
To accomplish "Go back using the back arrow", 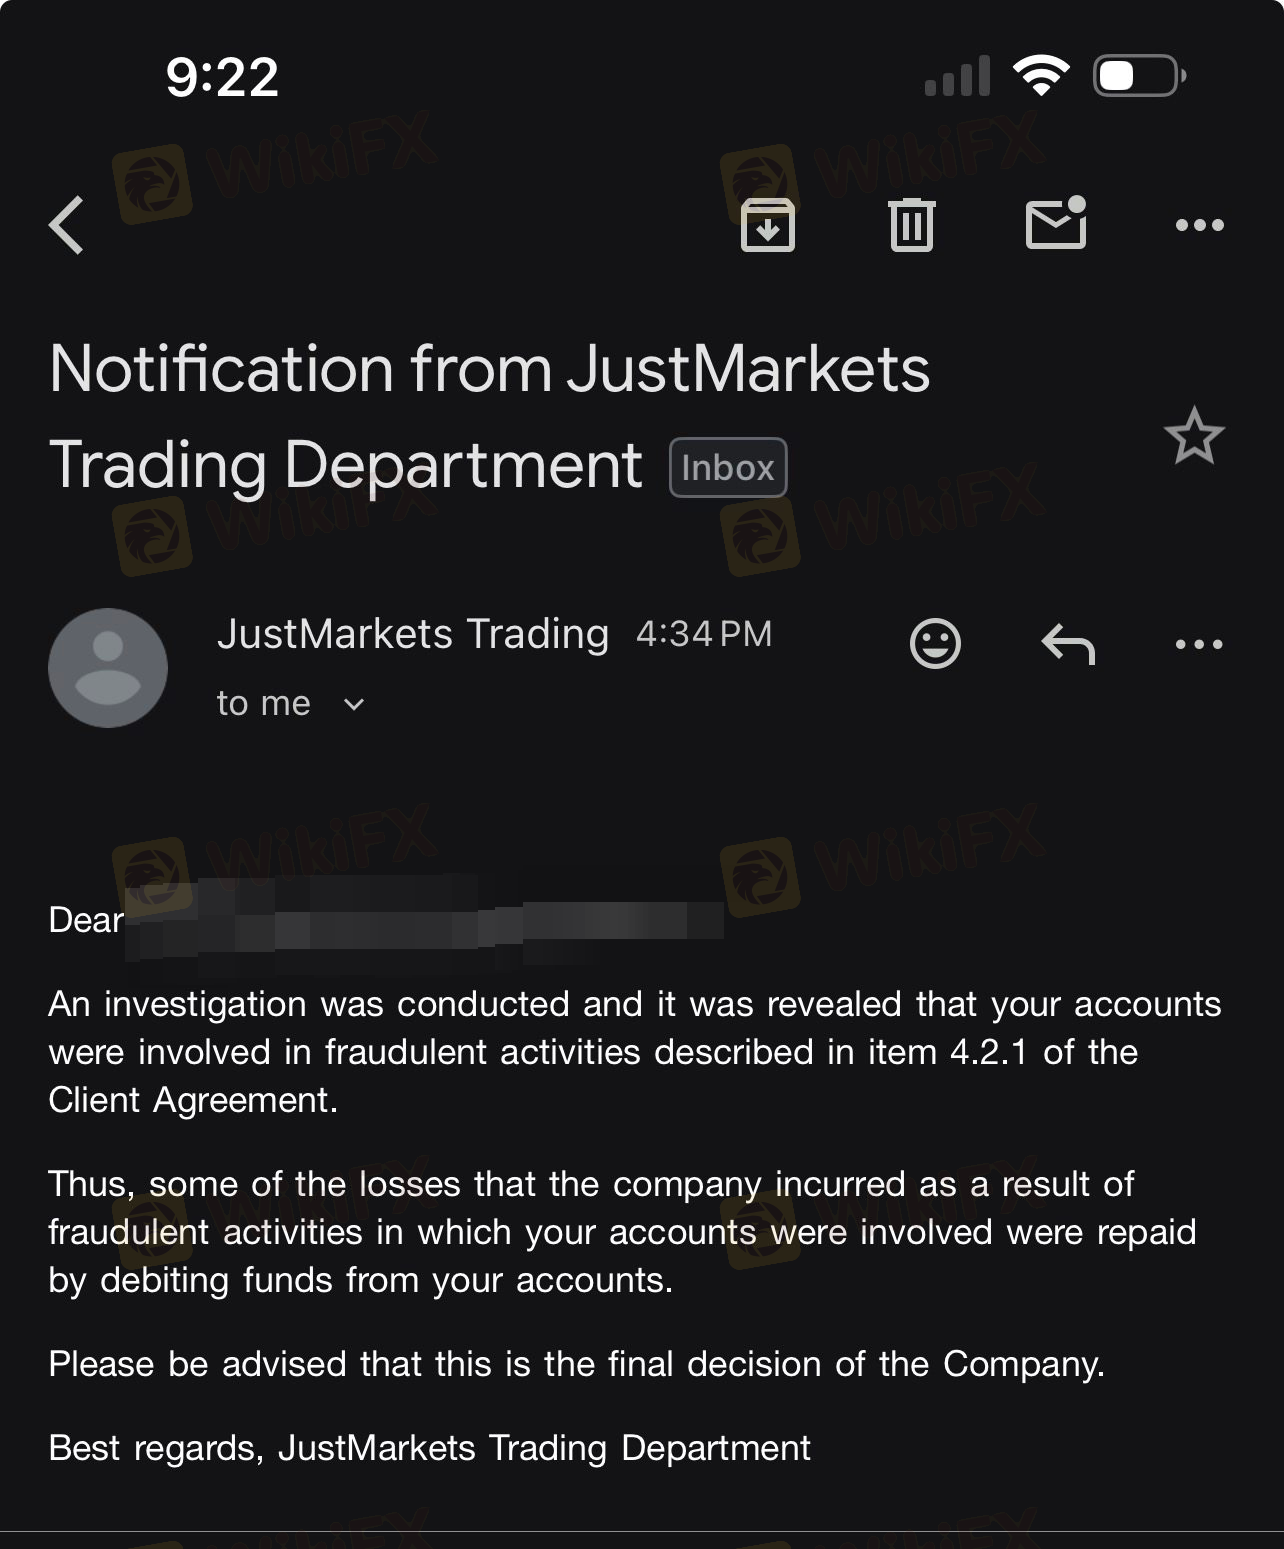I will coord(67,225).
